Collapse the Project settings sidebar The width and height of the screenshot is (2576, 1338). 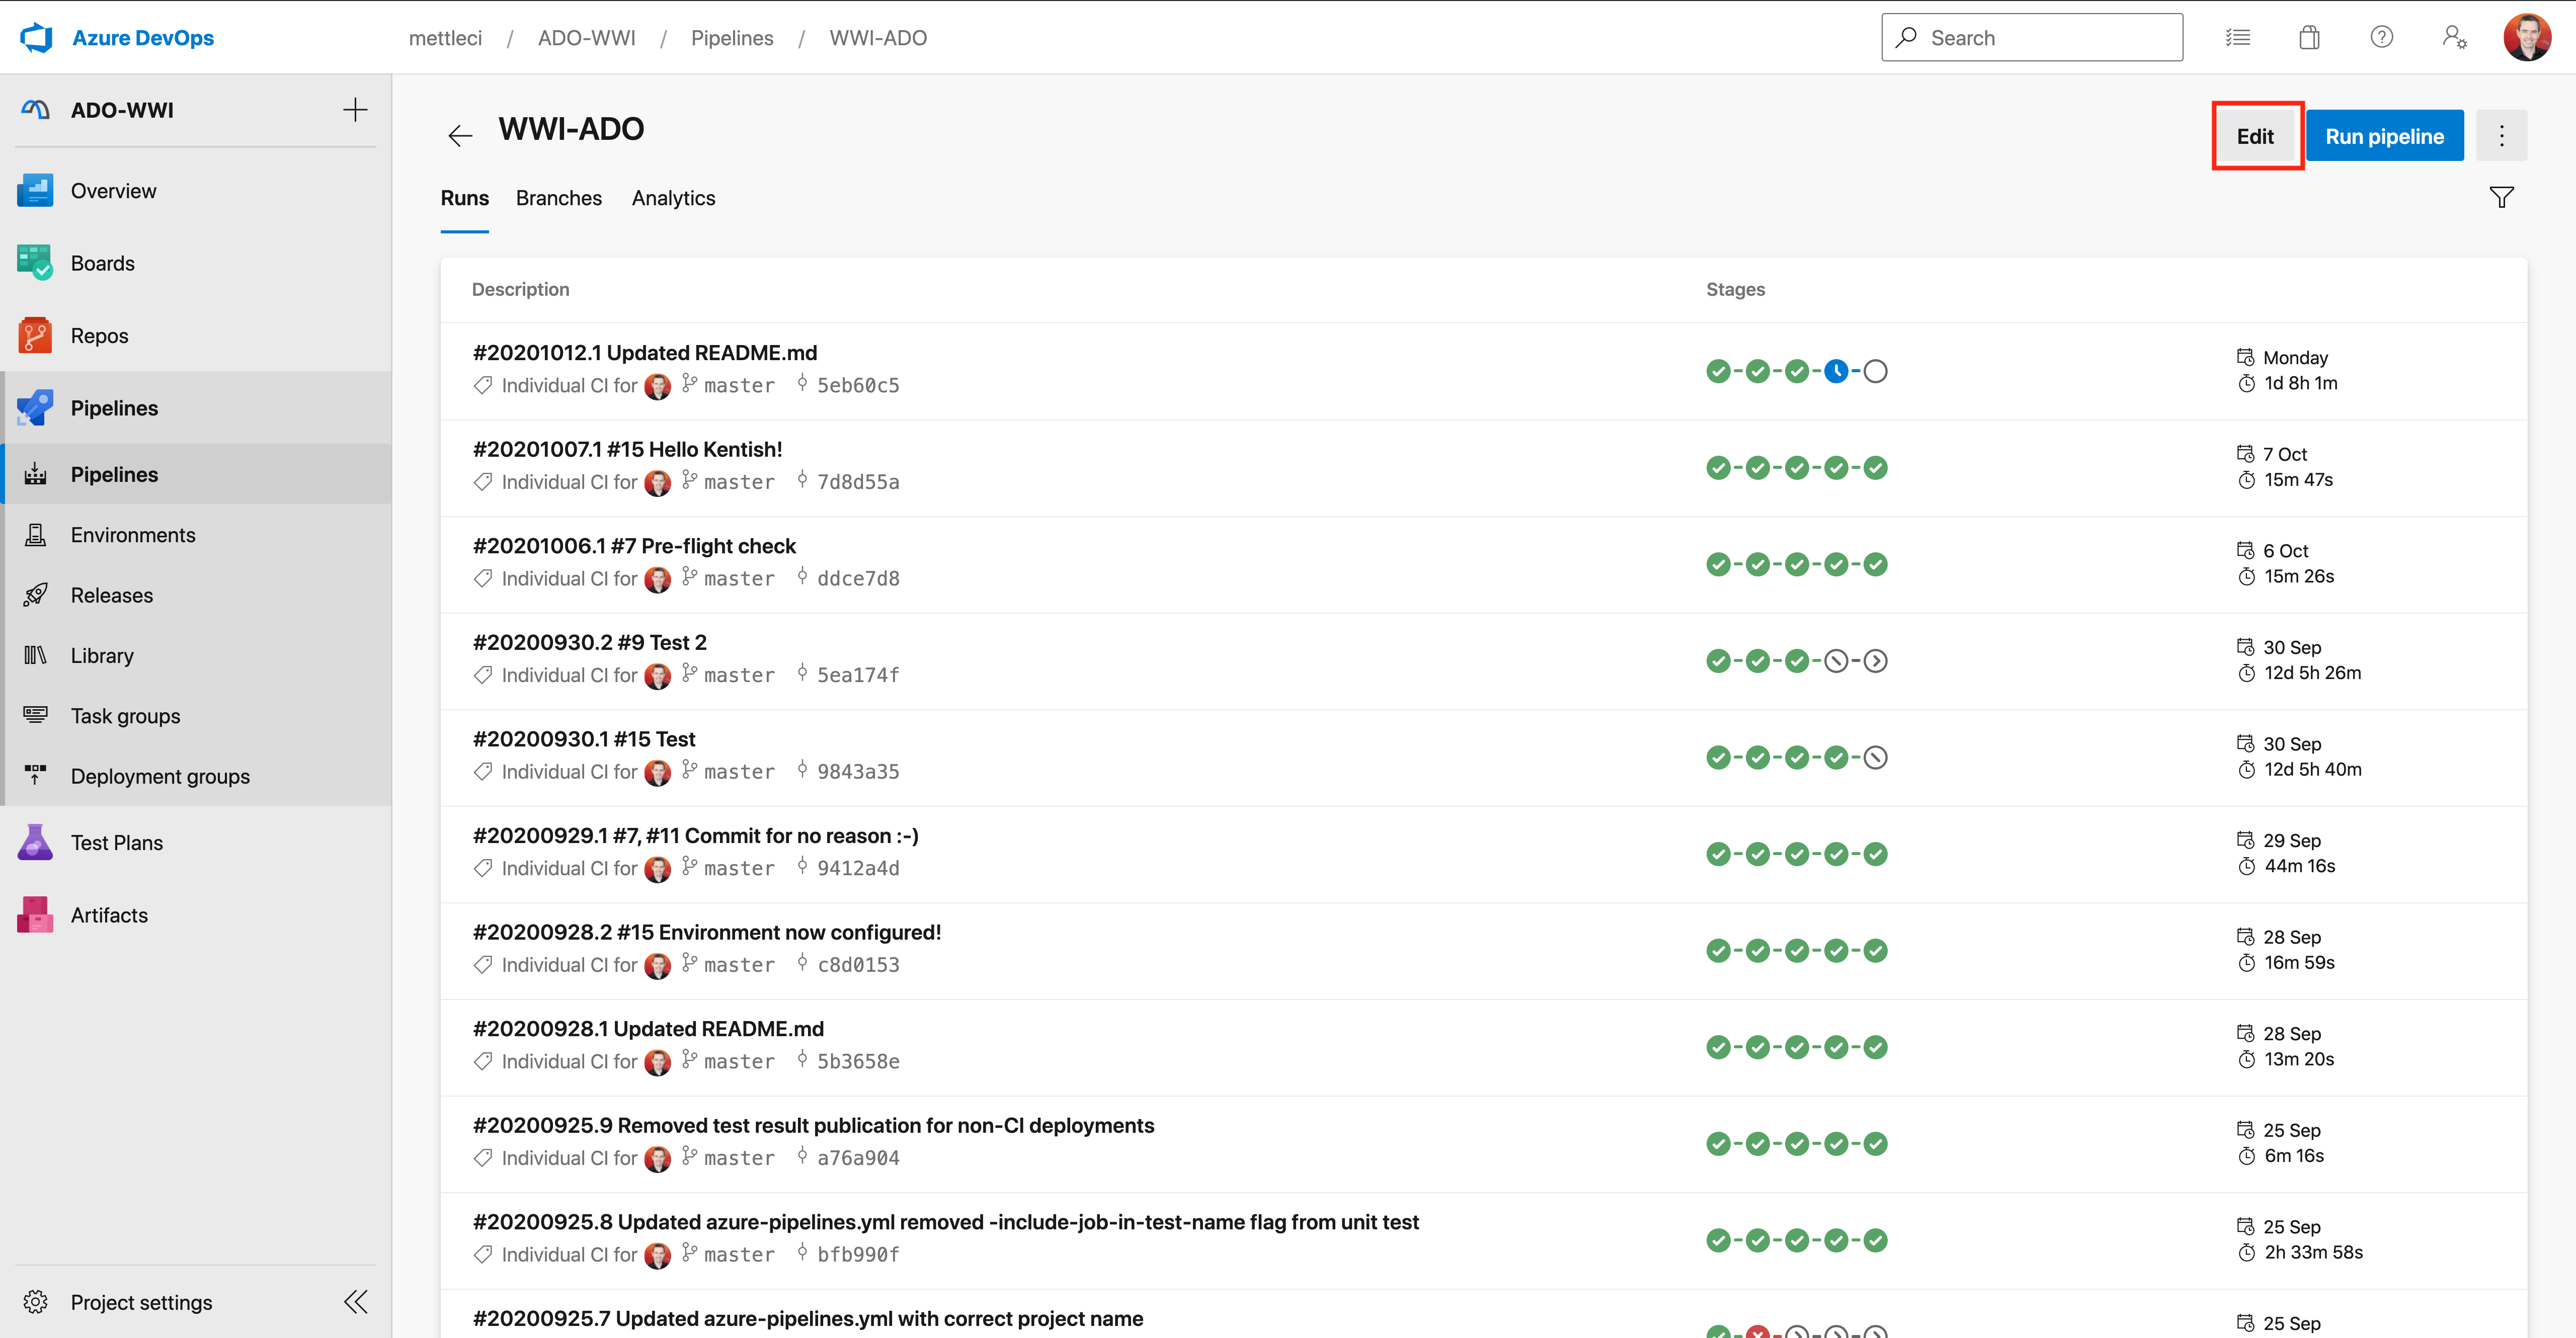tap(356, 1301)
